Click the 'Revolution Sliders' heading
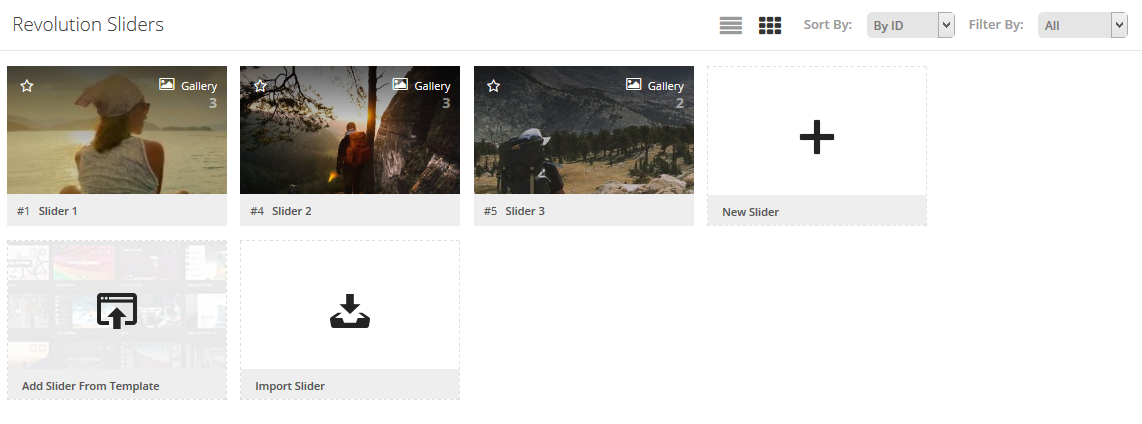 coord(88,24)
